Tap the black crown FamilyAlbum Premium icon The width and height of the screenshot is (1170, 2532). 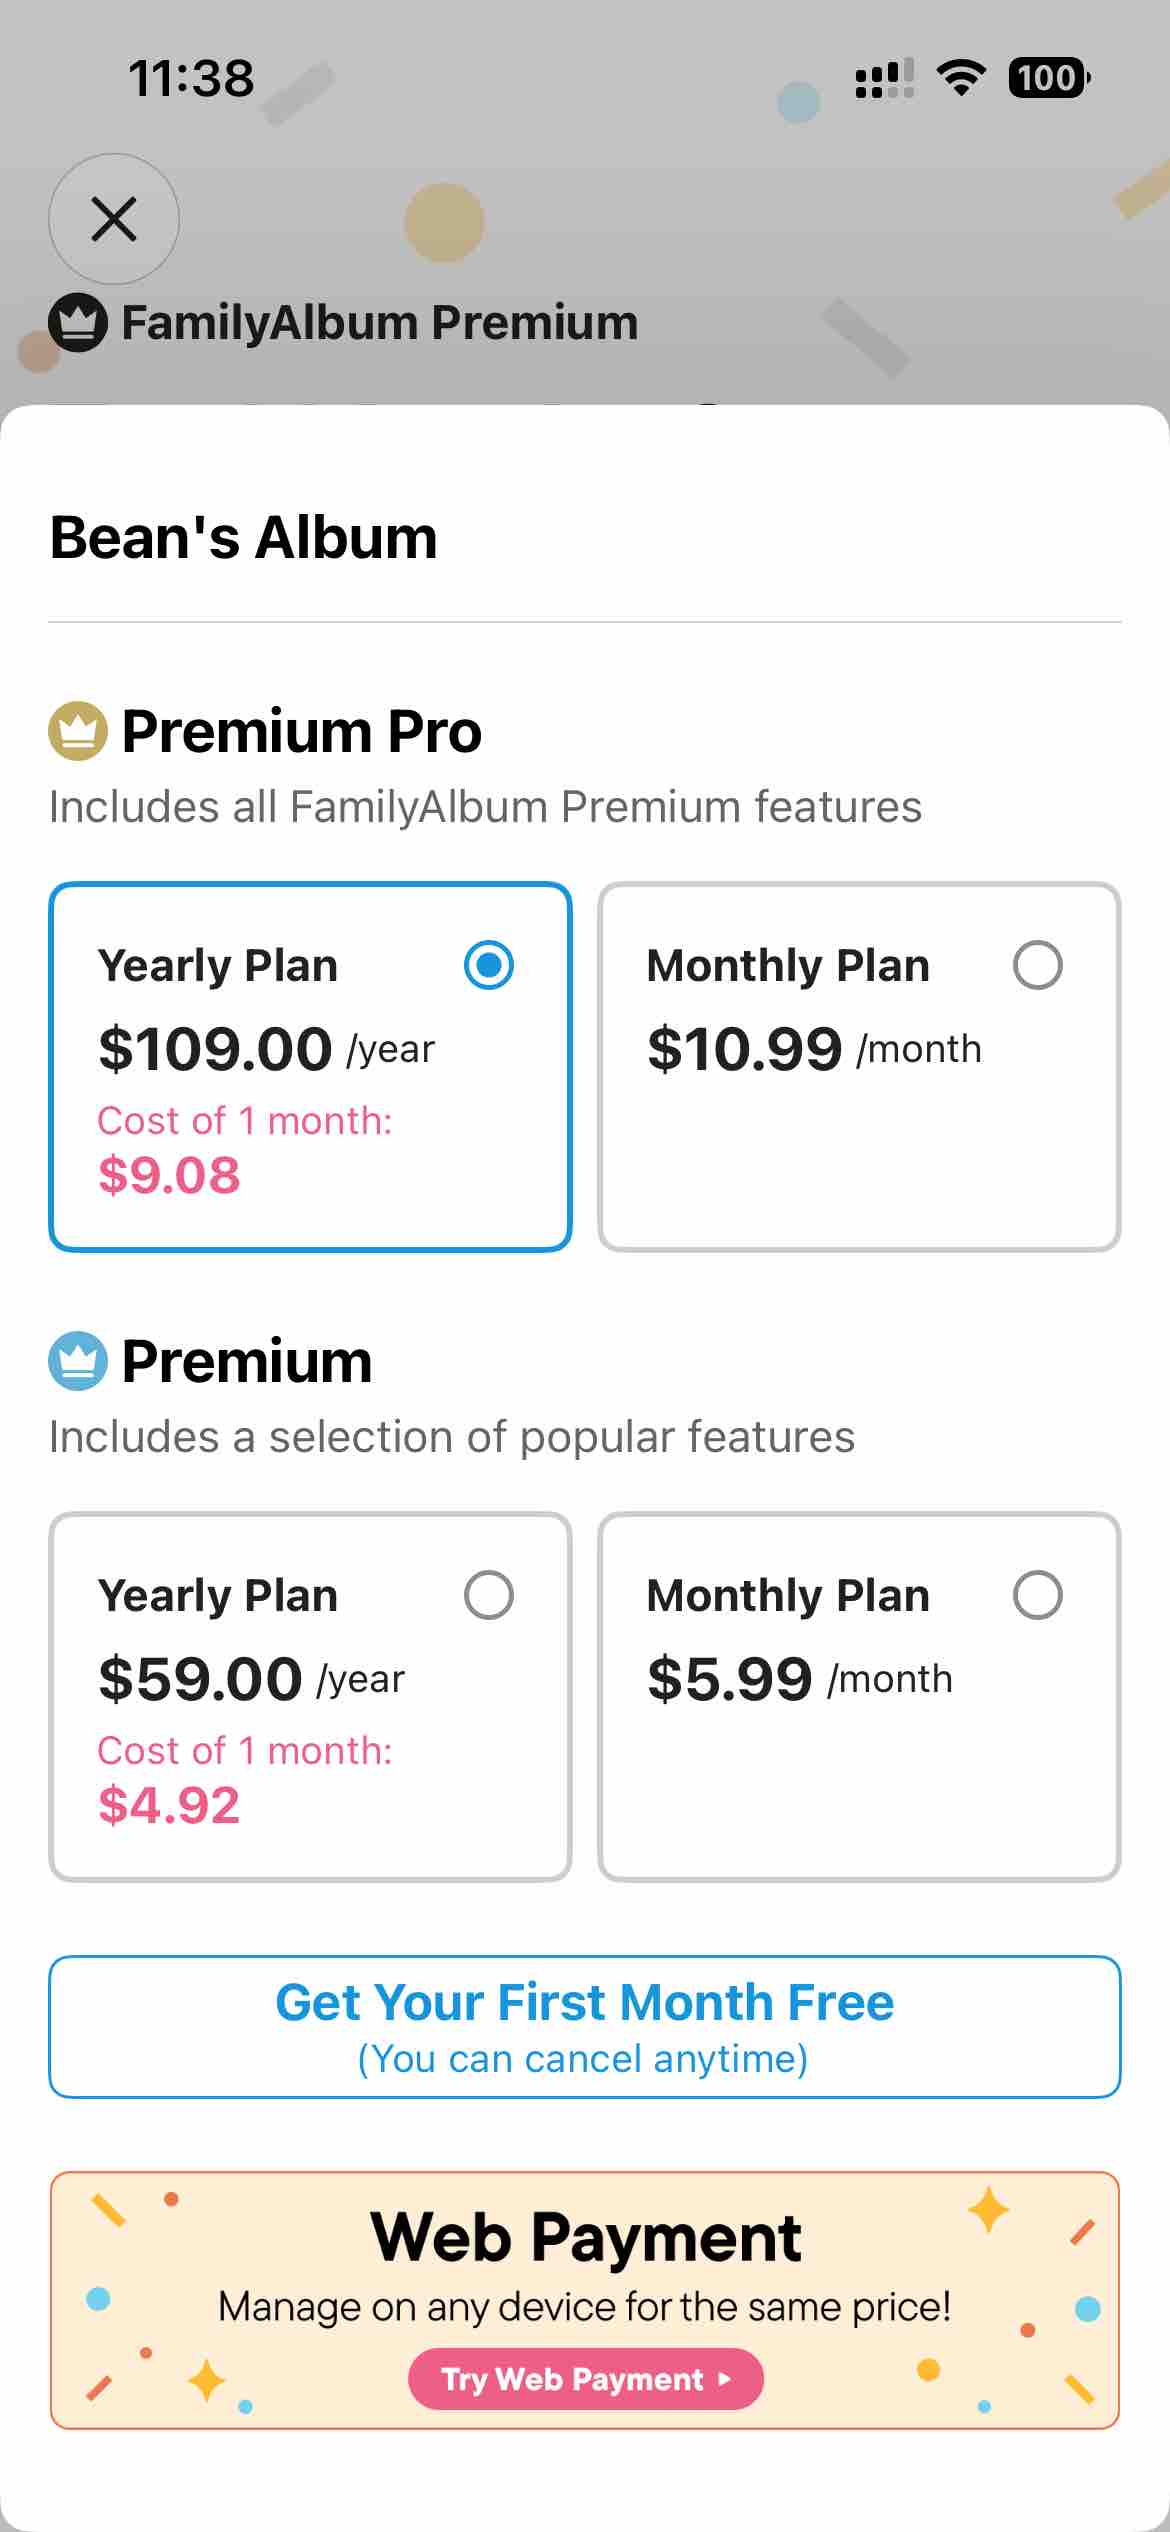[78, 323]
